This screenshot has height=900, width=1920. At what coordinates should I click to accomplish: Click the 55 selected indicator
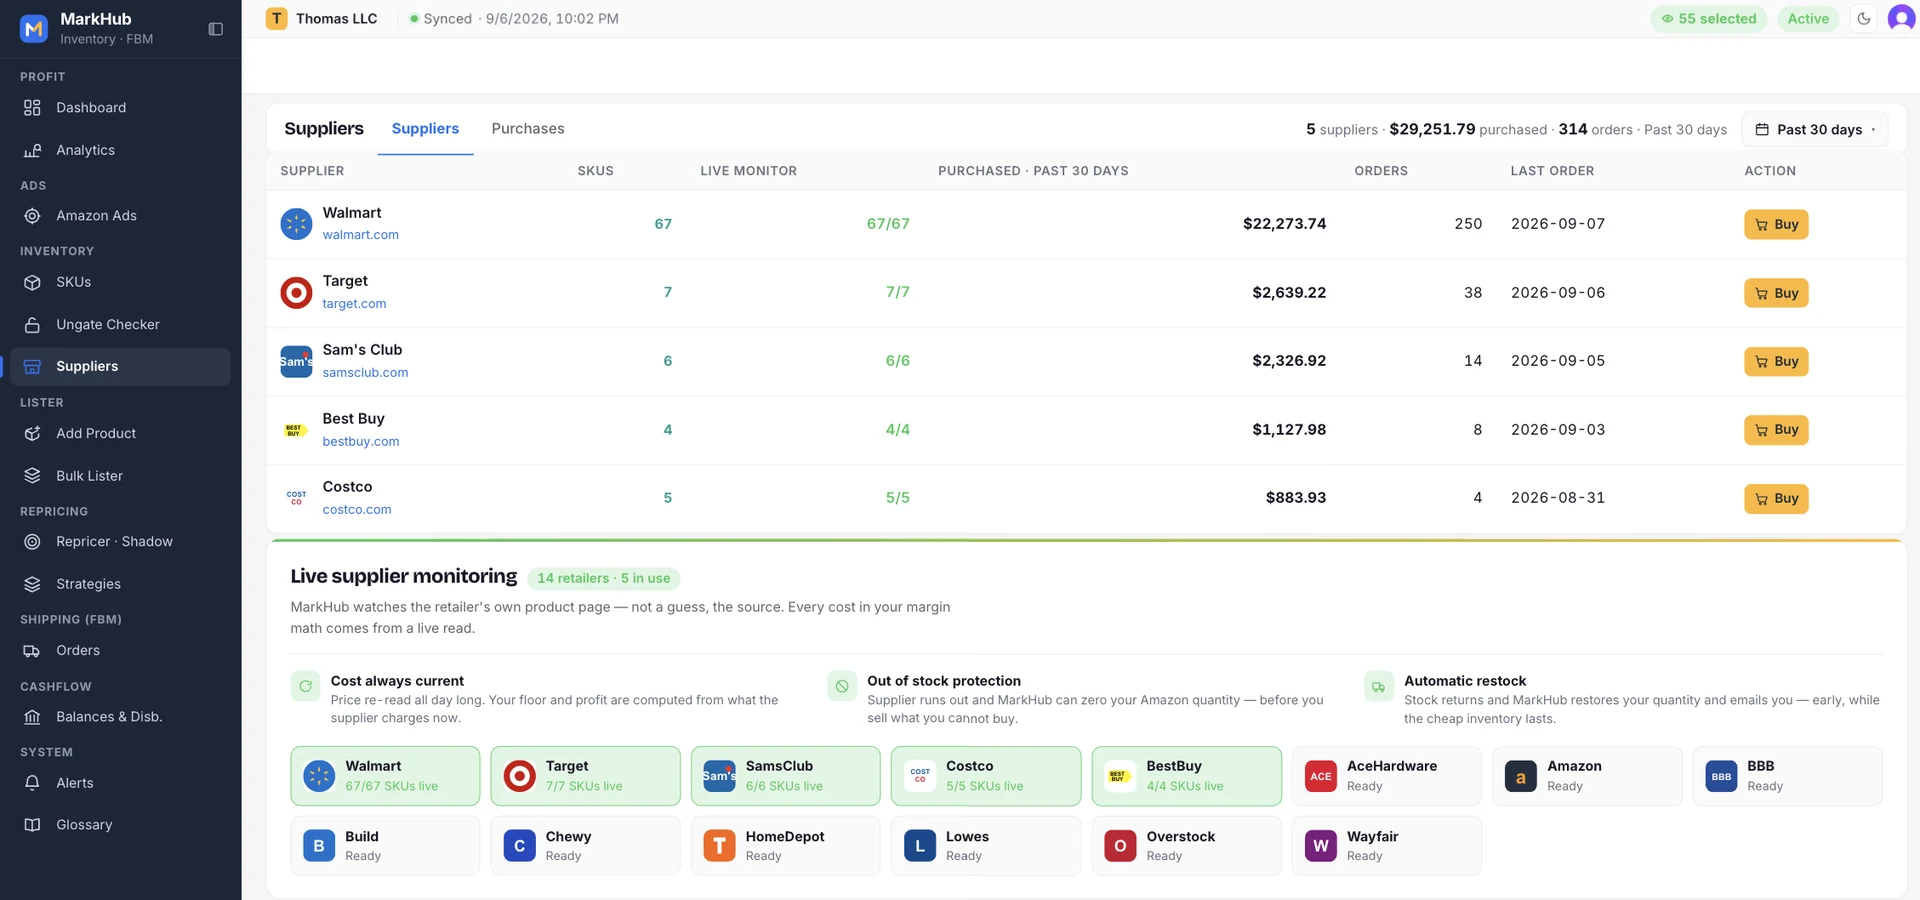[x=1709, y=18]
